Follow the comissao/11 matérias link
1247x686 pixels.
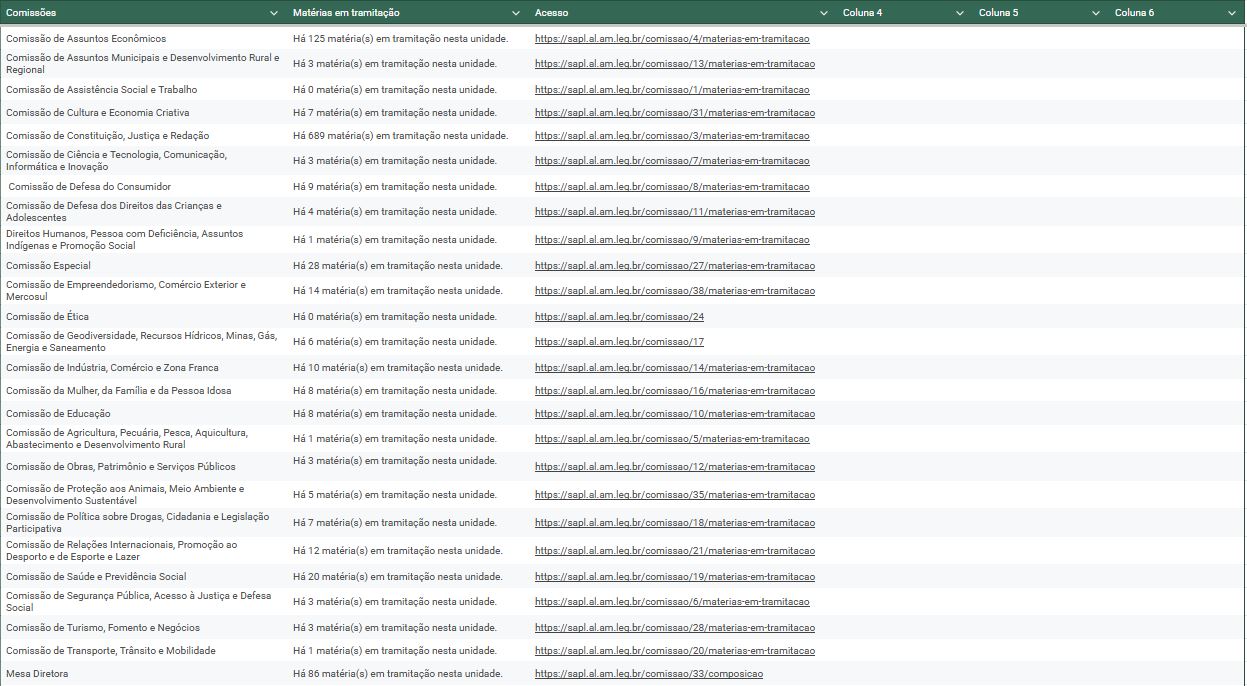(675, 212)
